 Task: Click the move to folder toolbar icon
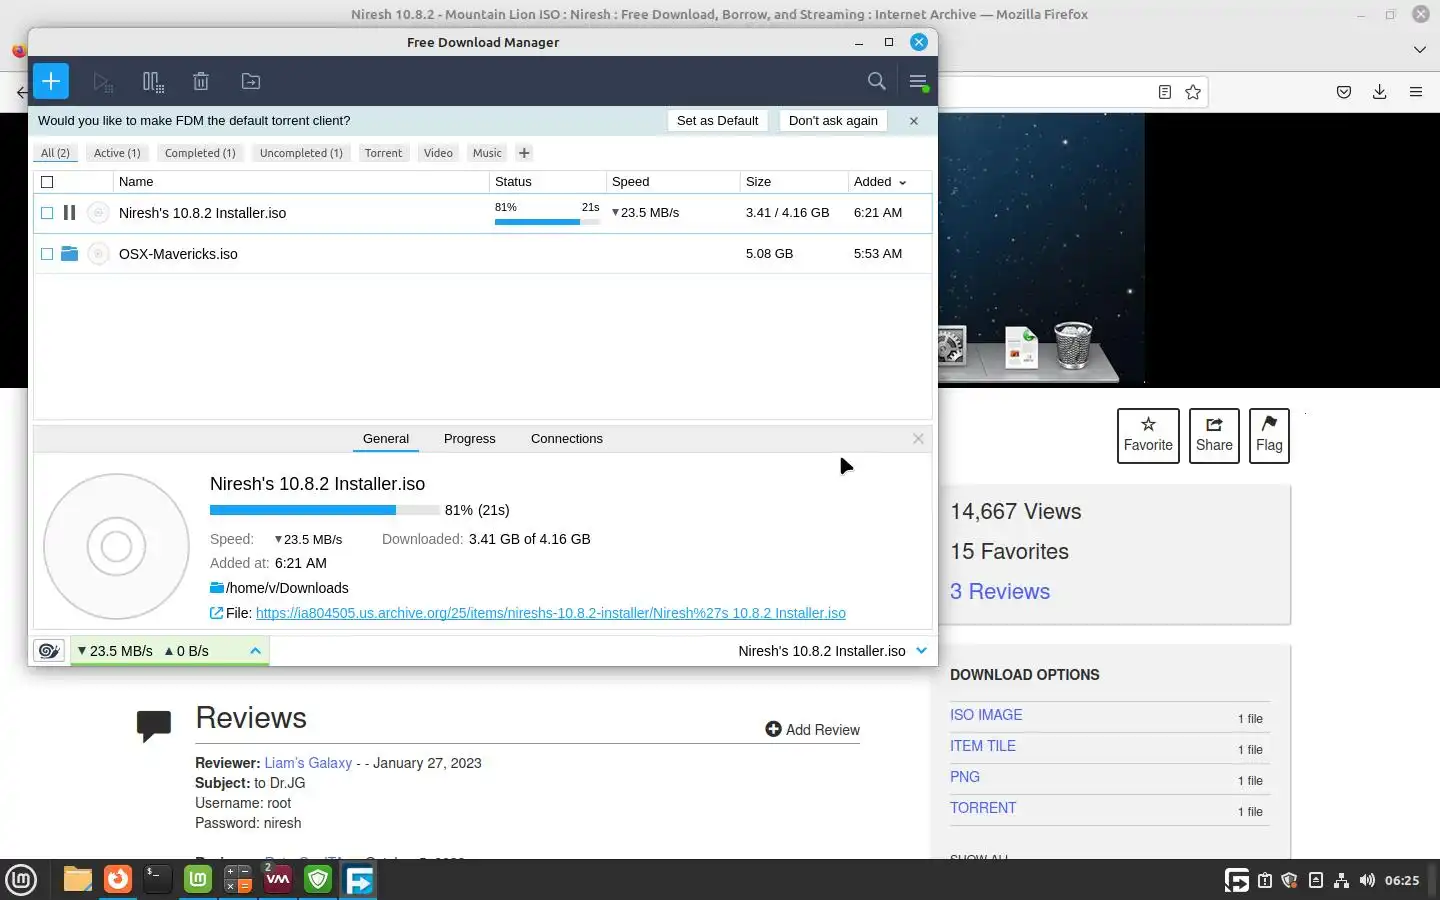coord(251,81)
